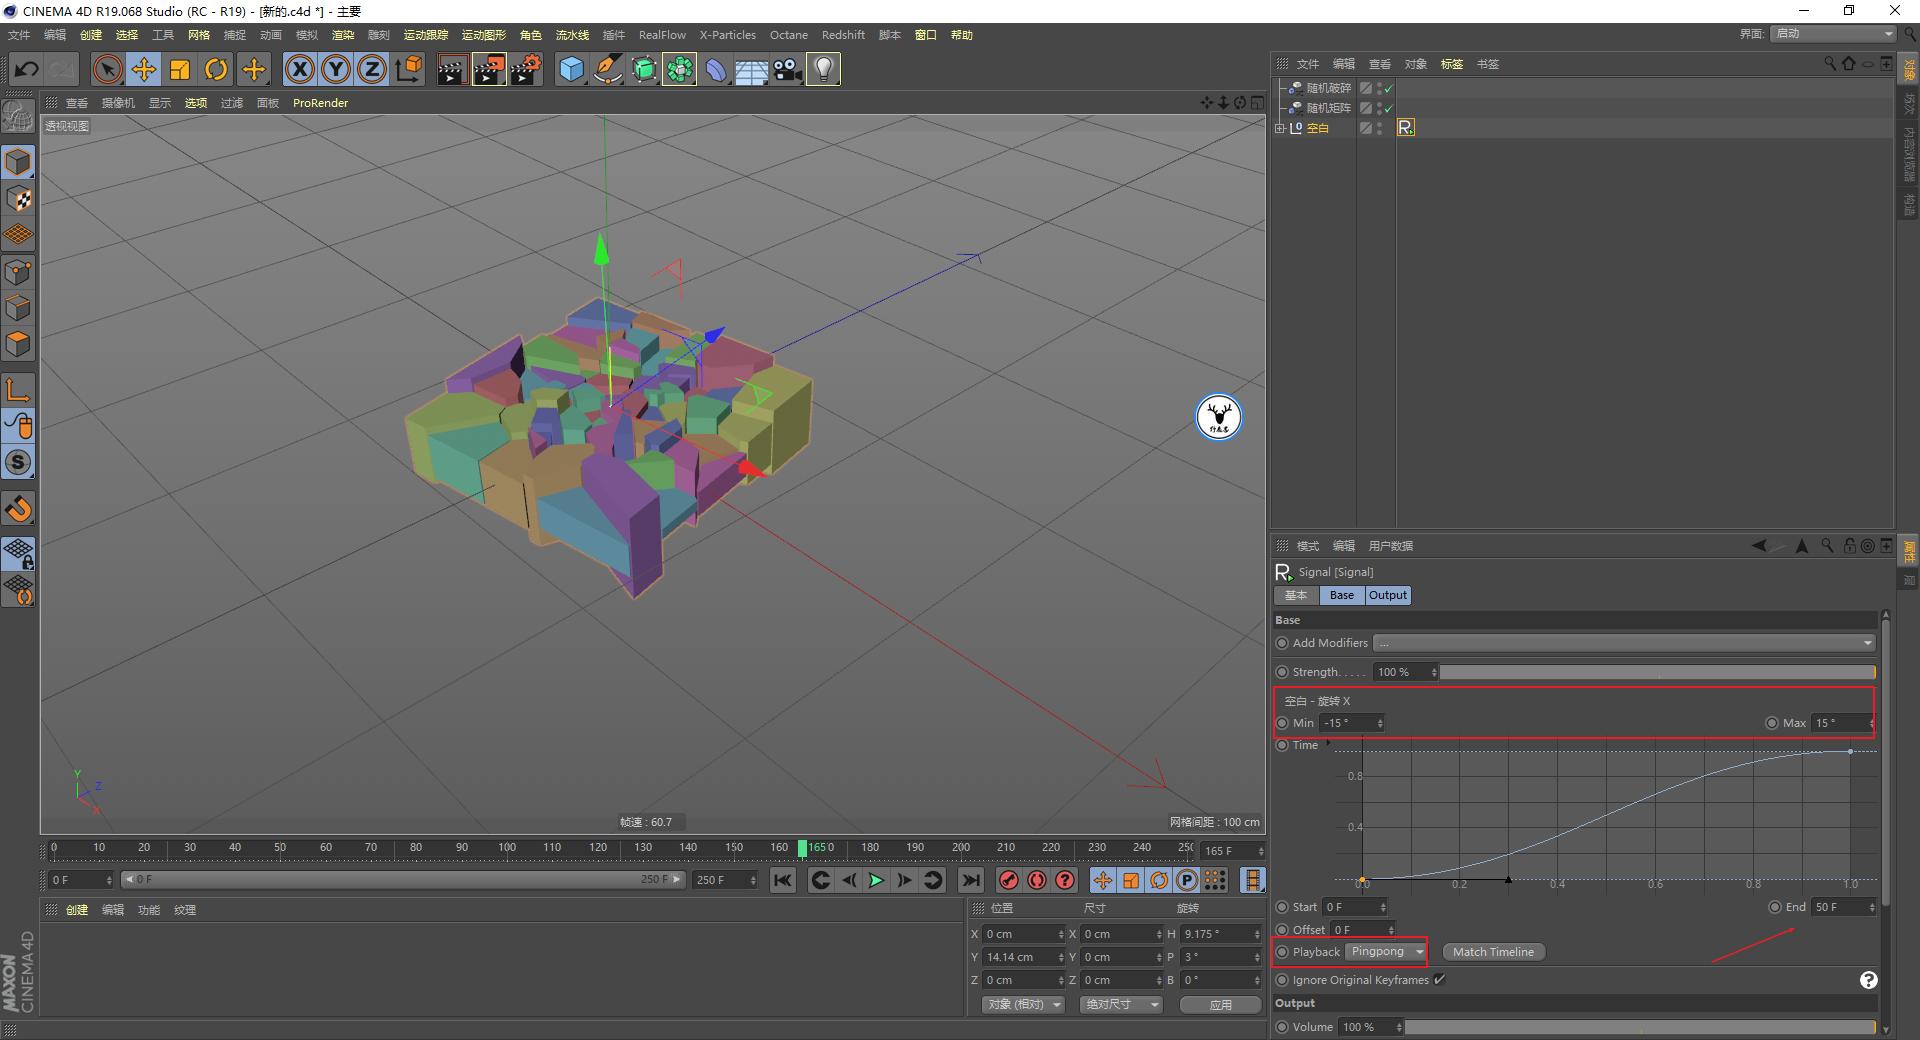Uncheck Ignore Original Keyframes
The image size is (1920, 1040).
(x=1439, y=980)
